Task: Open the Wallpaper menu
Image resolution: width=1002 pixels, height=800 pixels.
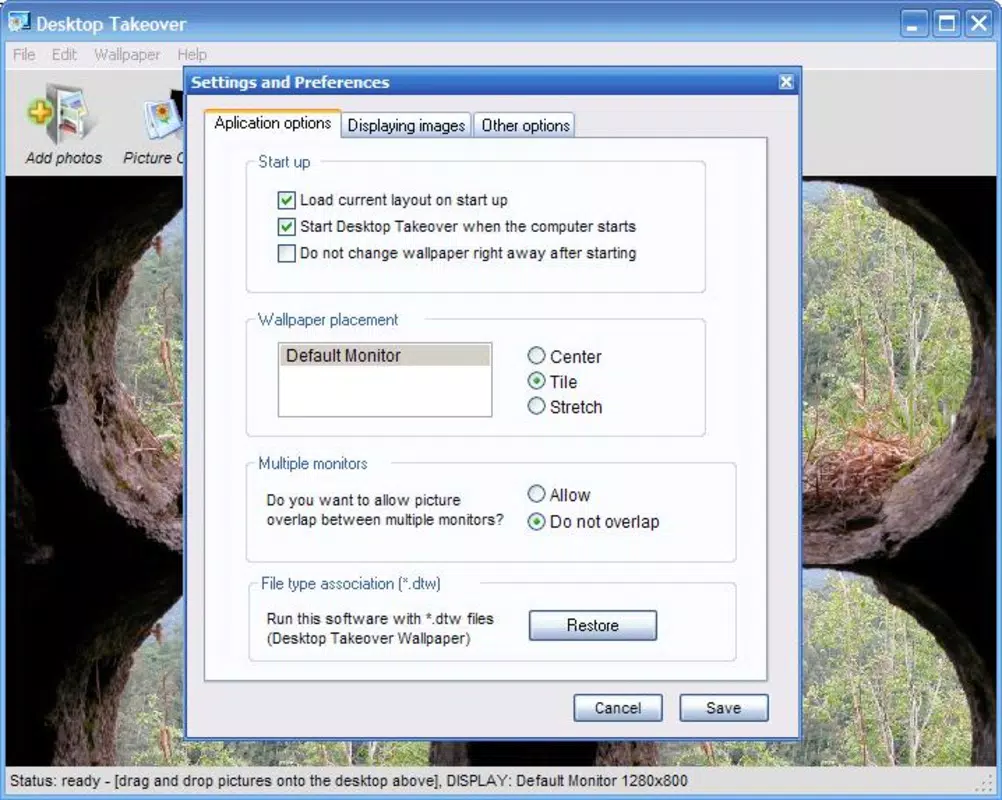Action: click(127, 54)
